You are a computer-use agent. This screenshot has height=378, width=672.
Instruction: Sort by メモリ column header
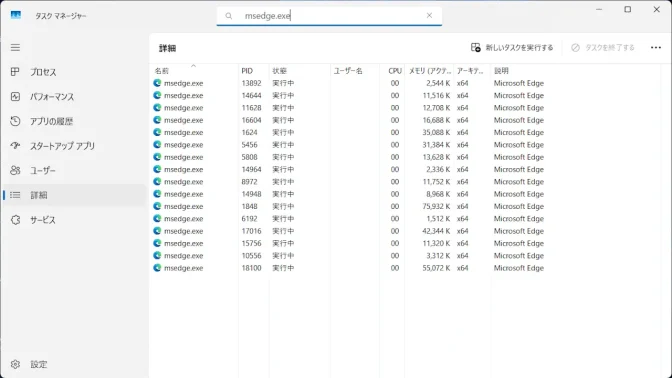coord(429,71)
